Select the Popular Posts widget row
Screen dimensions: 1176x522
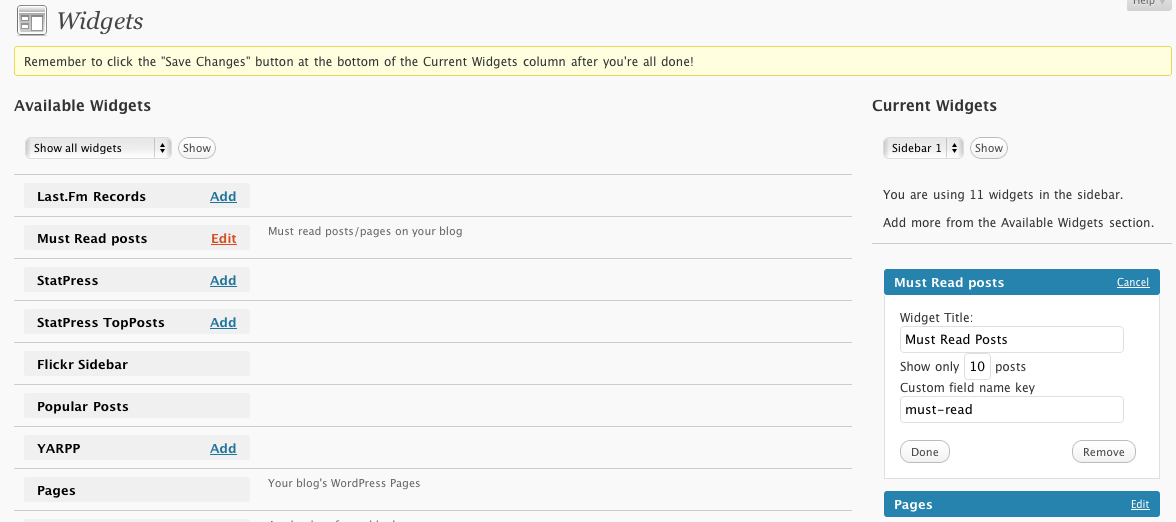click(137, 406)
